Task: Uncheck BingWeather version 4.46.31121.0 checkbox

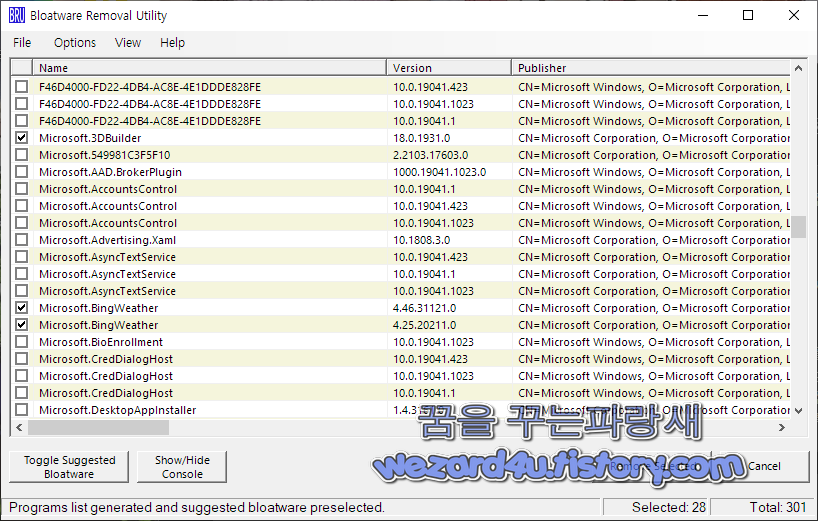Action: [x=21, y=308]
